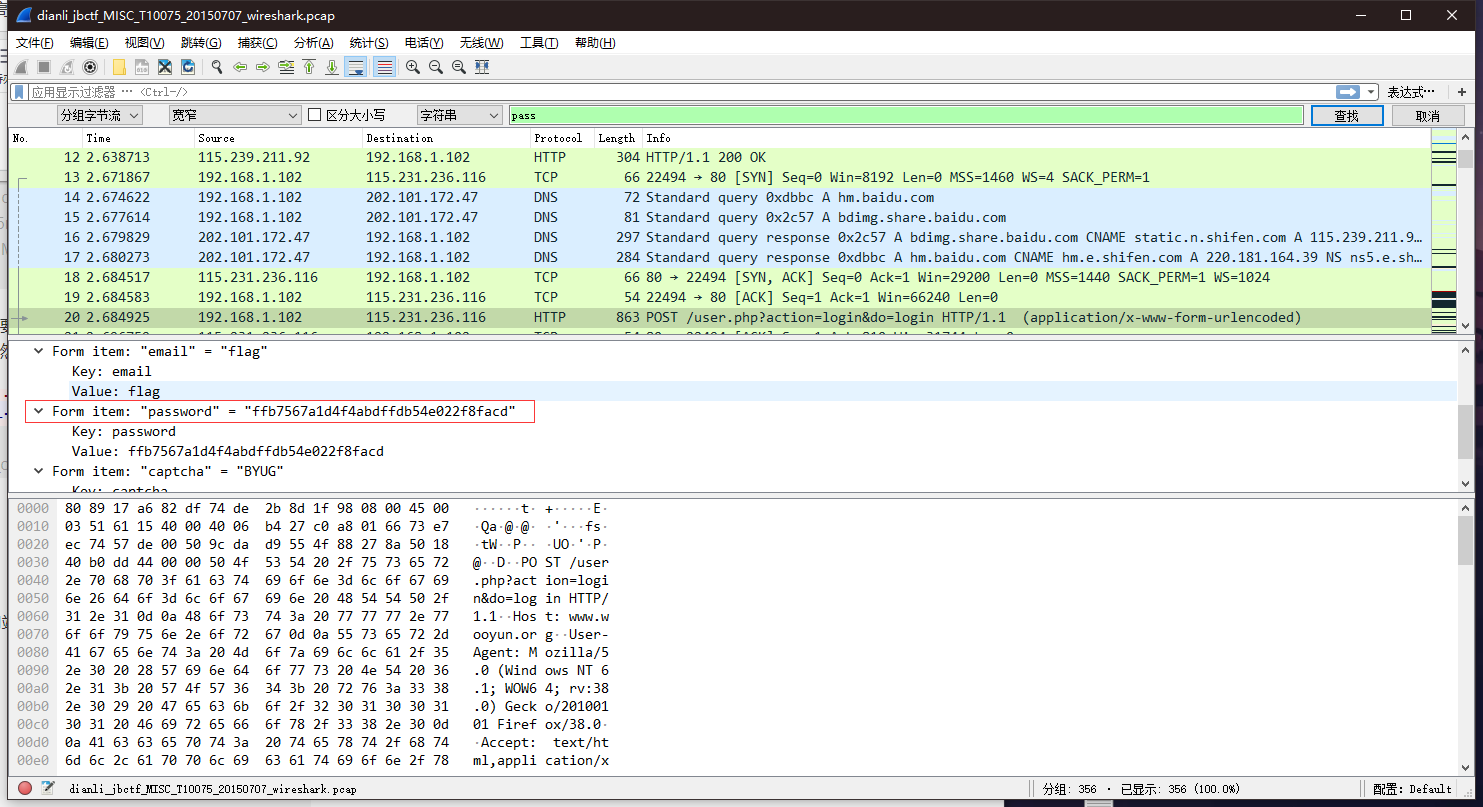1483x807 pixels.
Task: Click the reload capture file icon
Action: pos(187,67)
